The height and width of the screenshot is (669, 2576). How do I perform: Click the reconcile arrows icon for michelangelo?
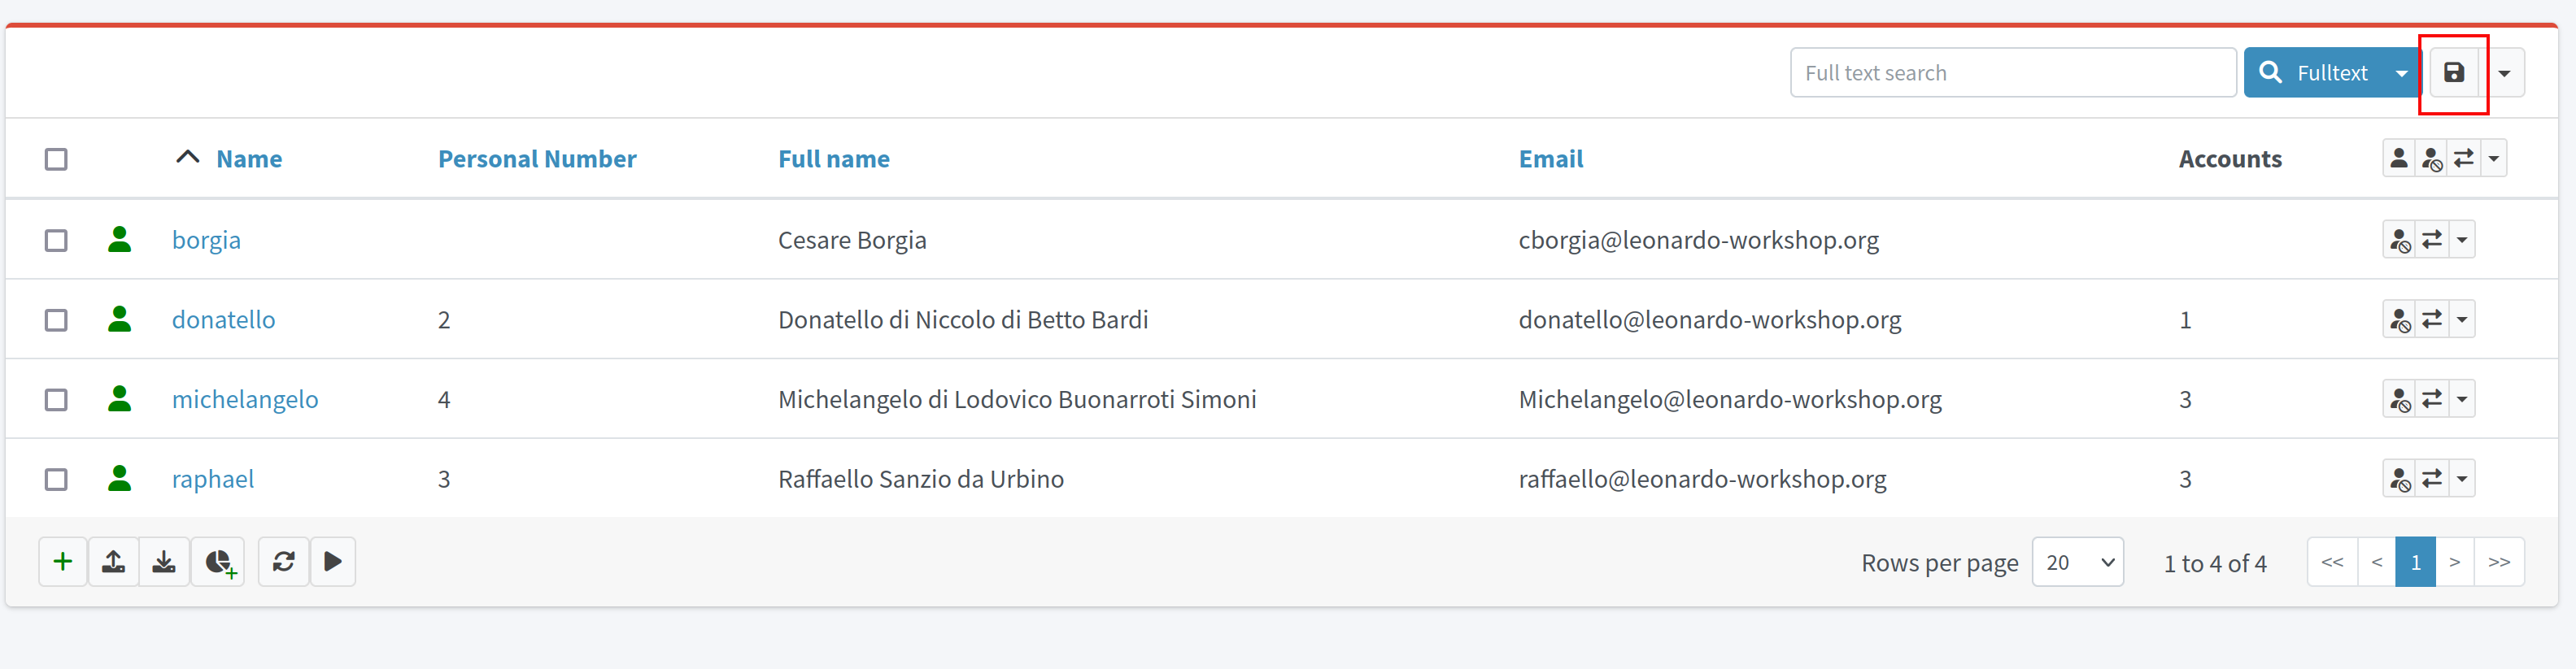point(2432,399)
